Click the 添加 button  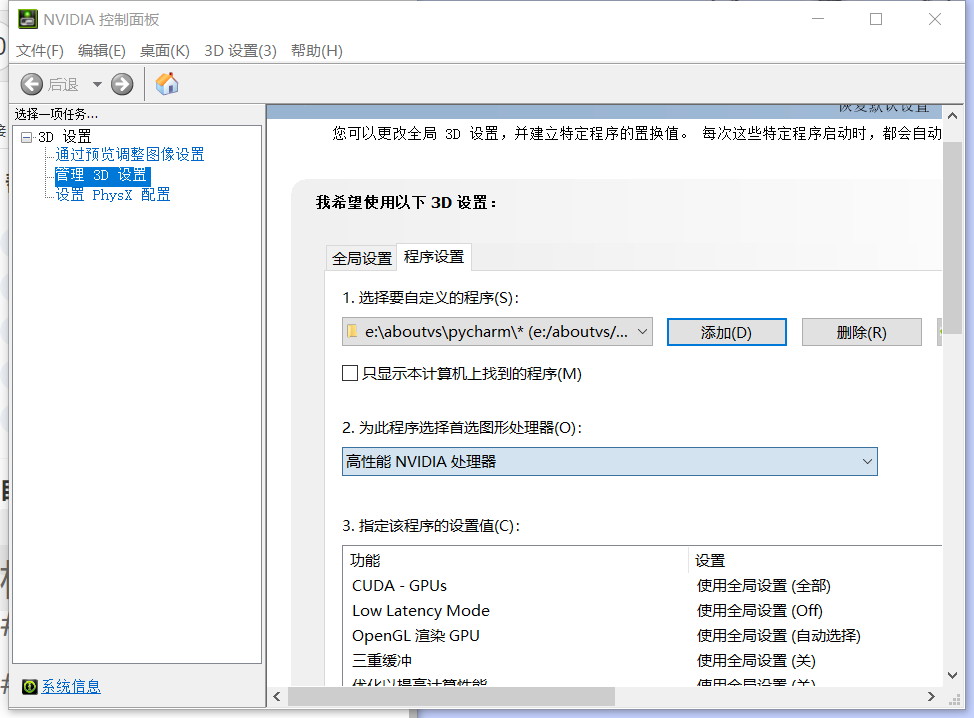(726, 331)
